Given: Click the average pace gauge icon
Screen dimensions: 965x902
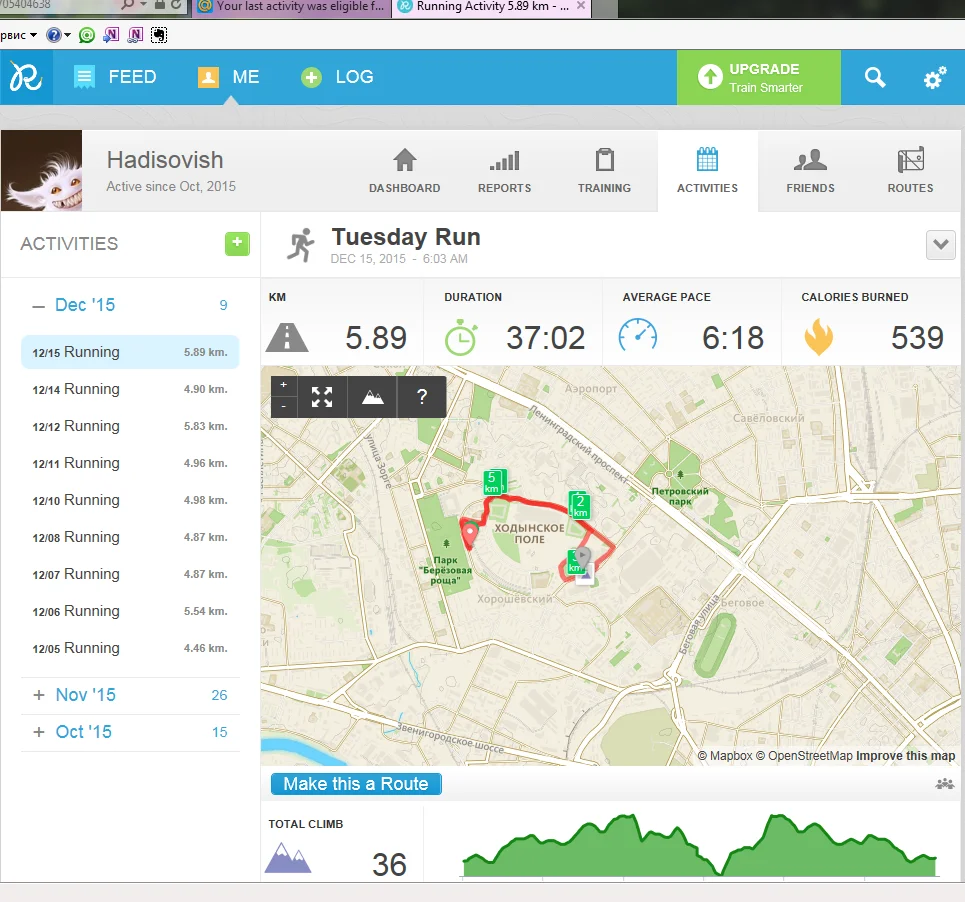Looking at the screenshot, I should [638, 335].
